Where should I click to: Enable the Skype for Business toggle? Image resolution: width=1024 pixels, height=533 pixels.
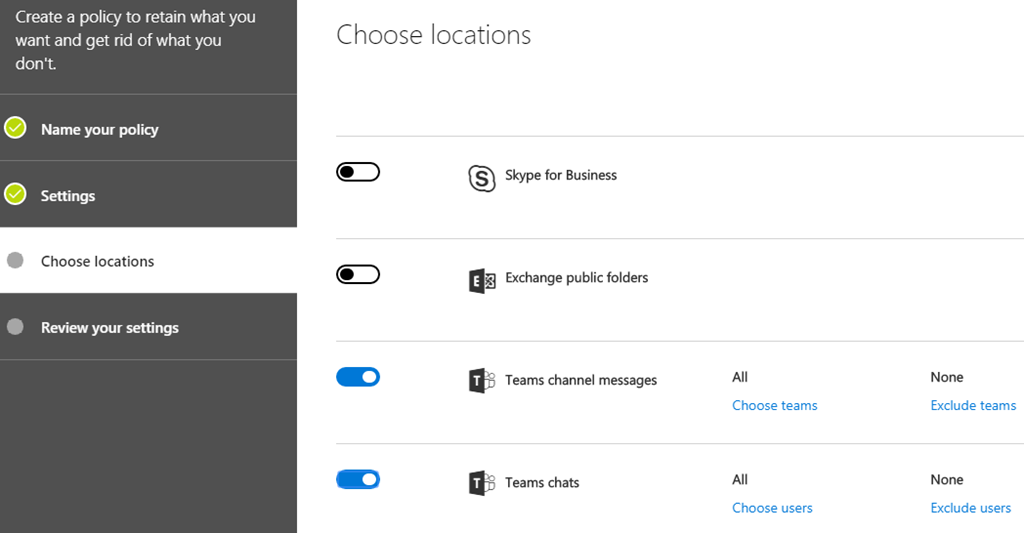pos(358,173)
